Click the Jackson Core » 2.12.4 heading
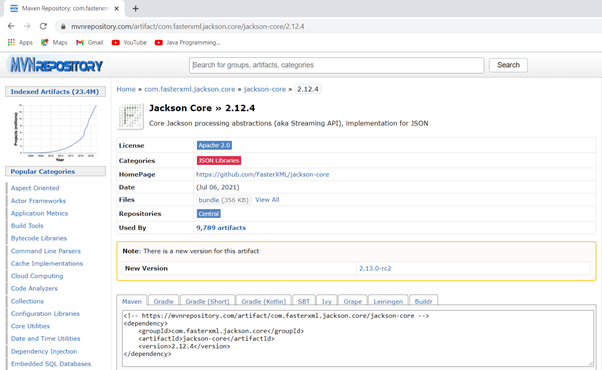The height and width of the screenshot is (370, 602). (202, 108)
